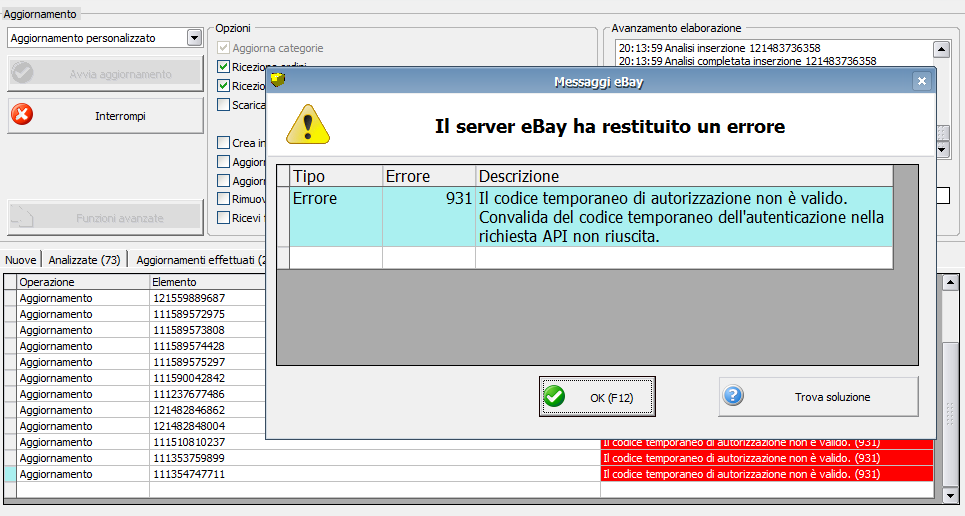This screenshot has width=965, height=516.
Task: Close the Messaggi eBay dialog
Action: coord(921,81)
